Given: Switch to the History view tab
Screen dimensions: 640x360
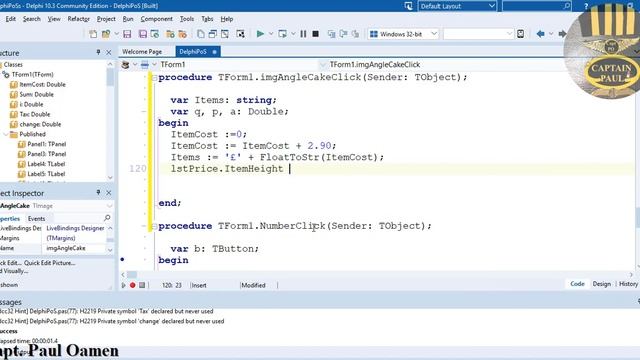Looking at the screenshot, I should point(628,284).
